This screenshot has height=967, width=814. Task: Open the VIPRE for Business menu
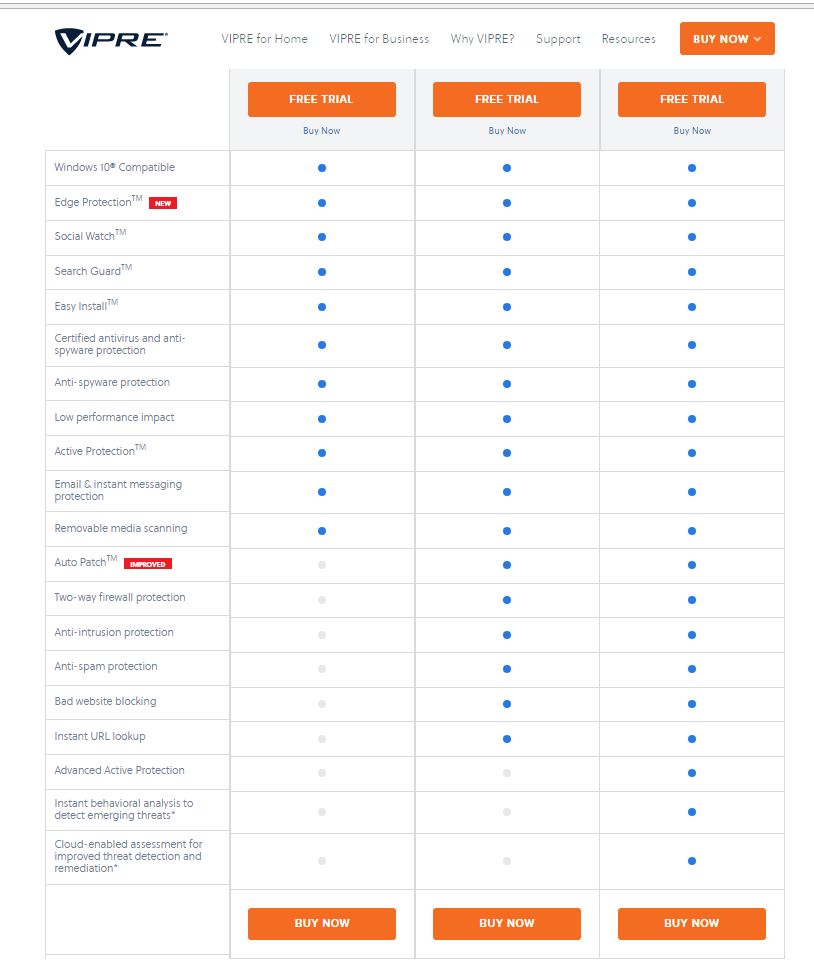coord(379,39)
